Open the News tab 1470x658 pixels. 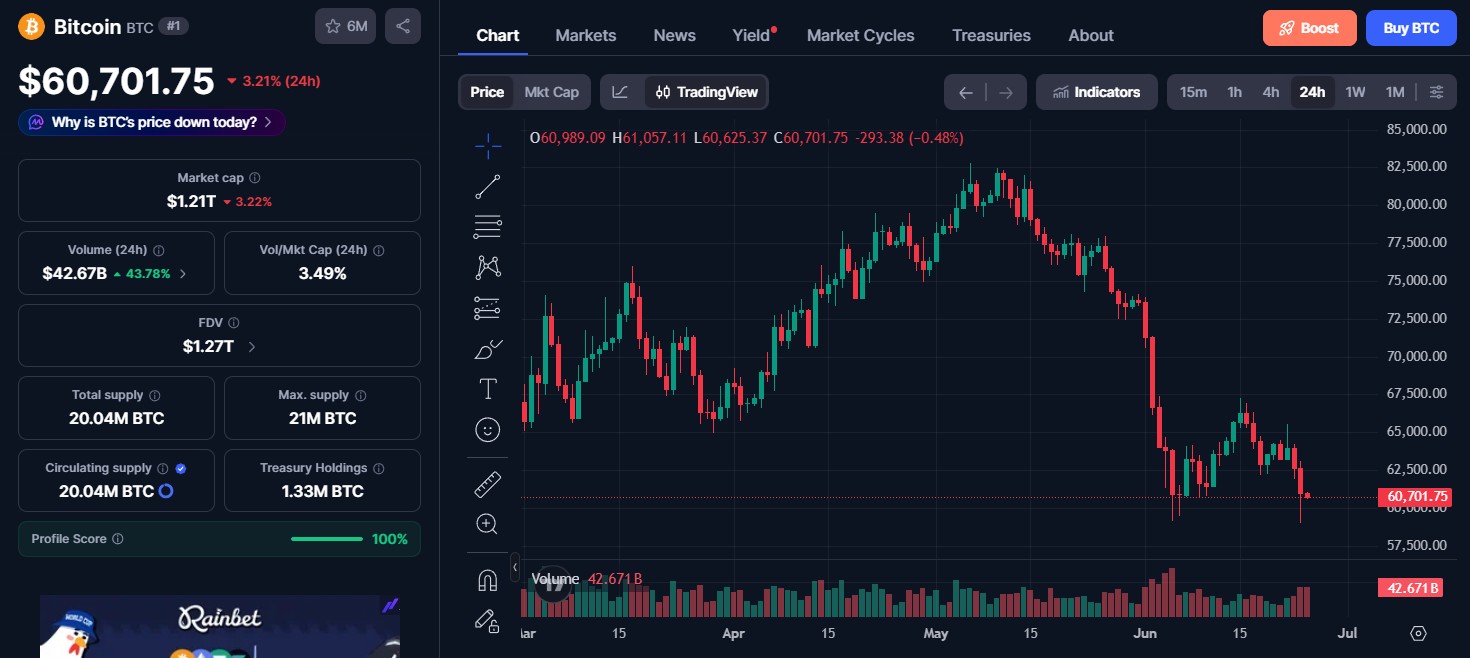(x=675, y=35)
